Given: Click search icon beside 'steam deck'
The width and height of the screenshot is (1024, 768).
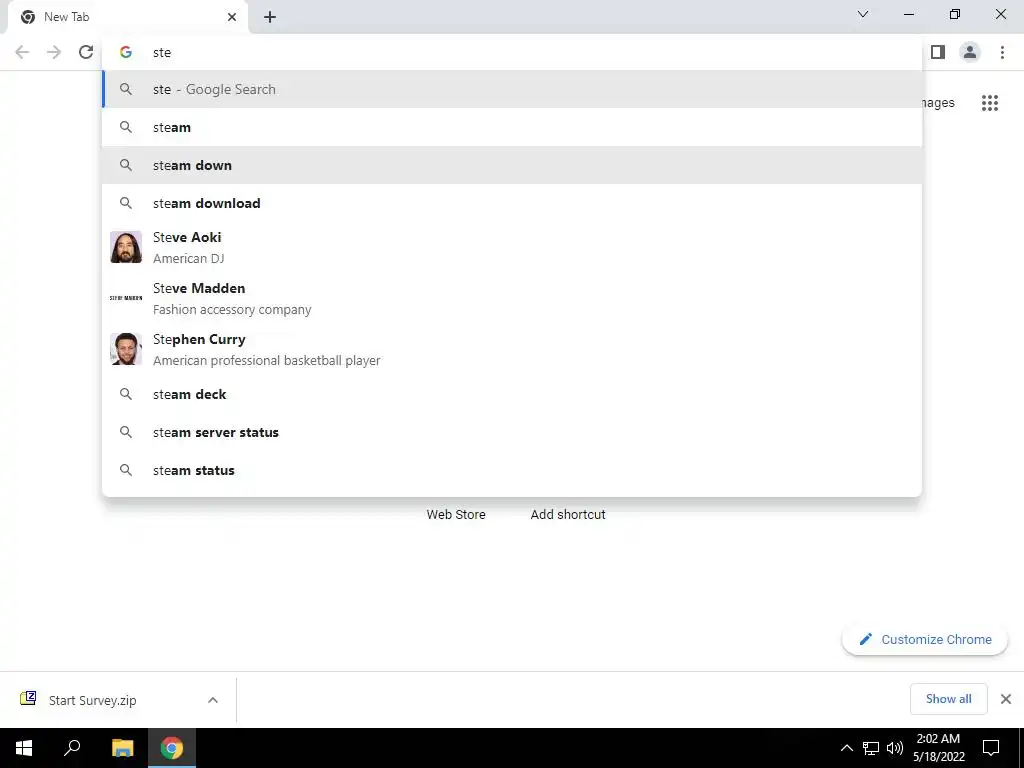Looking at the screenshot, I should 126,394.
